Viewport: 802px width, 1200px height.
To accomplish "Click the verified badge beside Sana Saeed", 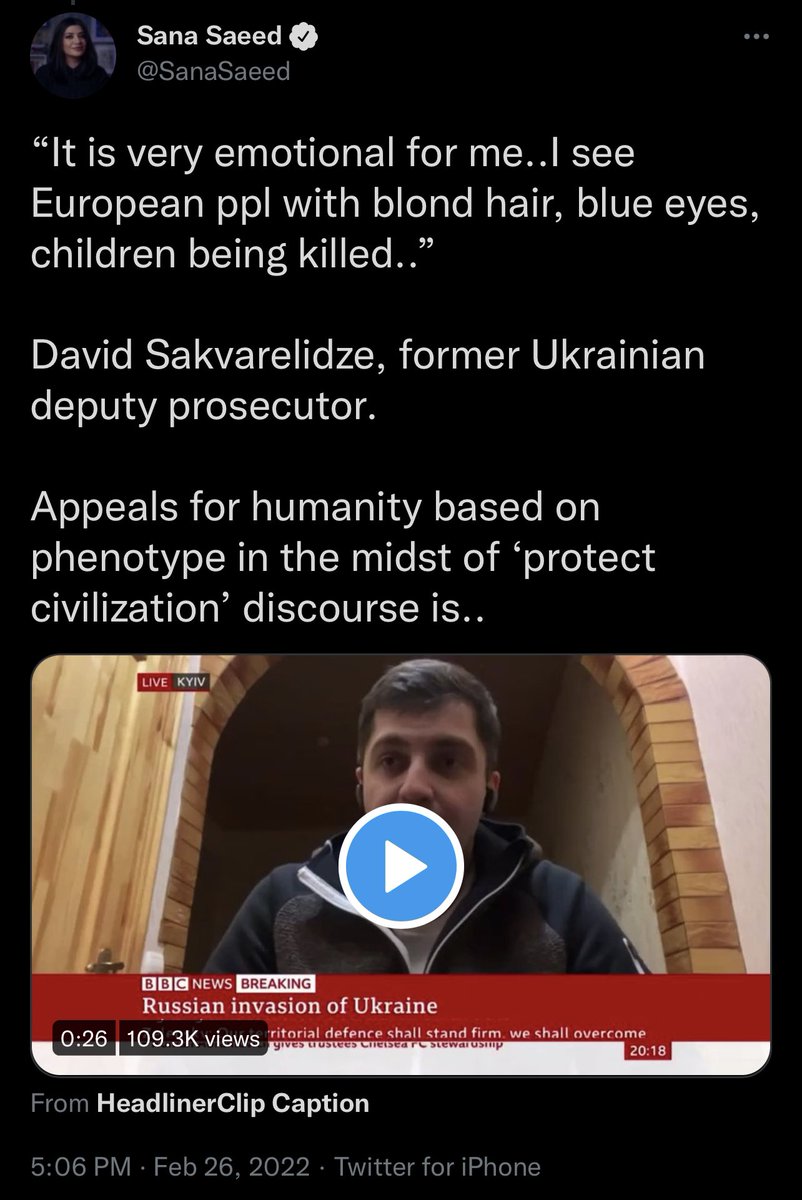I will click(302, 39).
